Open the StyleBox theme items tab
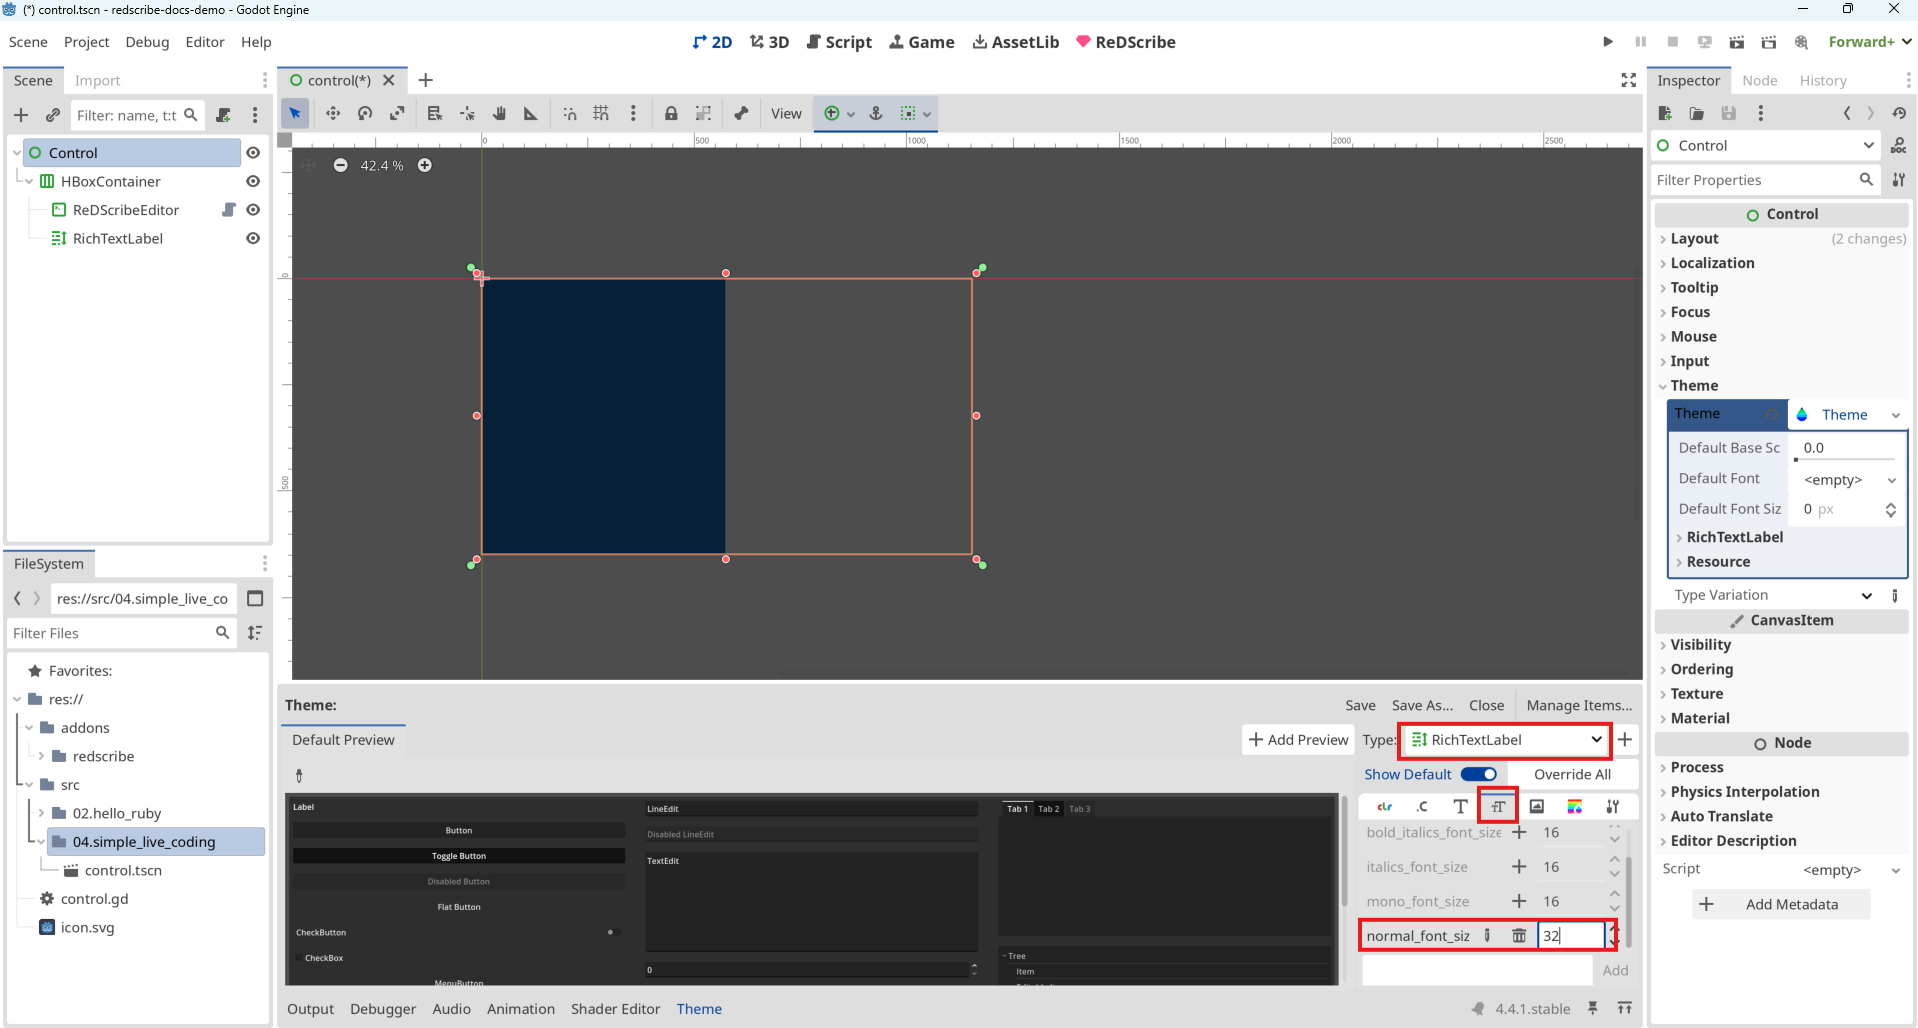This screenshot has height=1028, width=1918. pos(1575,806)
